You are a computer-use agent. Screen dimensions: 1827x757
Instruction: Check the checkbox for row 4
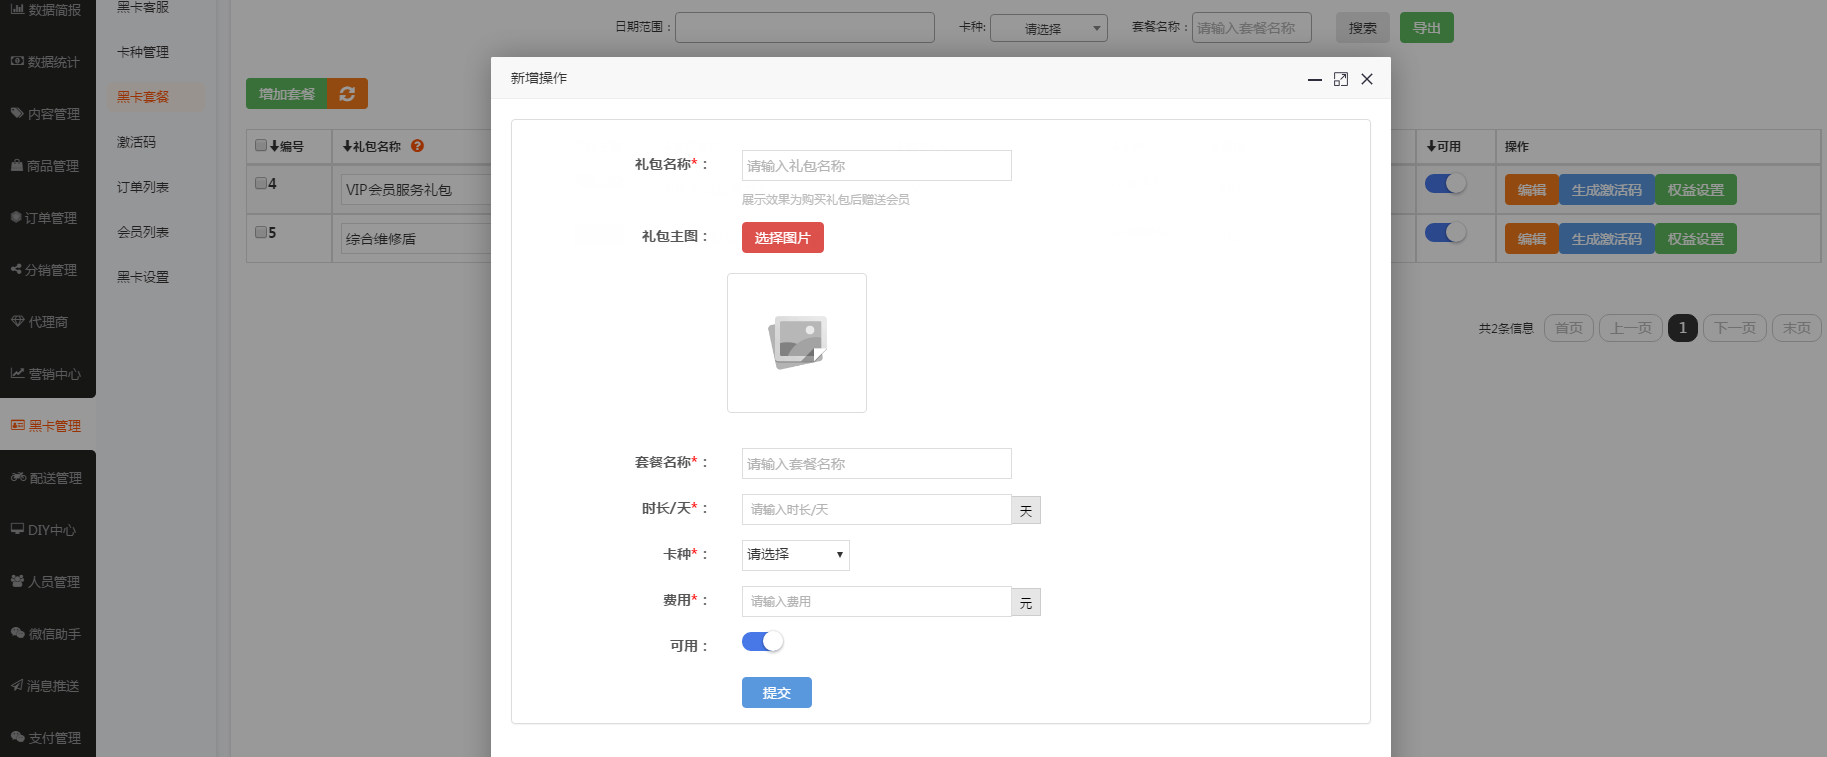click(261, 183)
